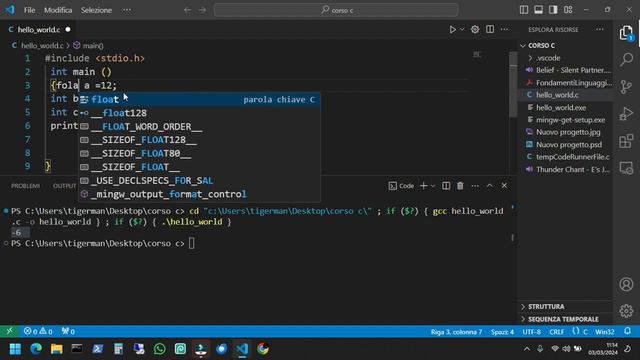Image resolution: width=640 pixels, height=360 pixels.
Task: Open Explorer panel more actions
Action: (x=600, y=29)
